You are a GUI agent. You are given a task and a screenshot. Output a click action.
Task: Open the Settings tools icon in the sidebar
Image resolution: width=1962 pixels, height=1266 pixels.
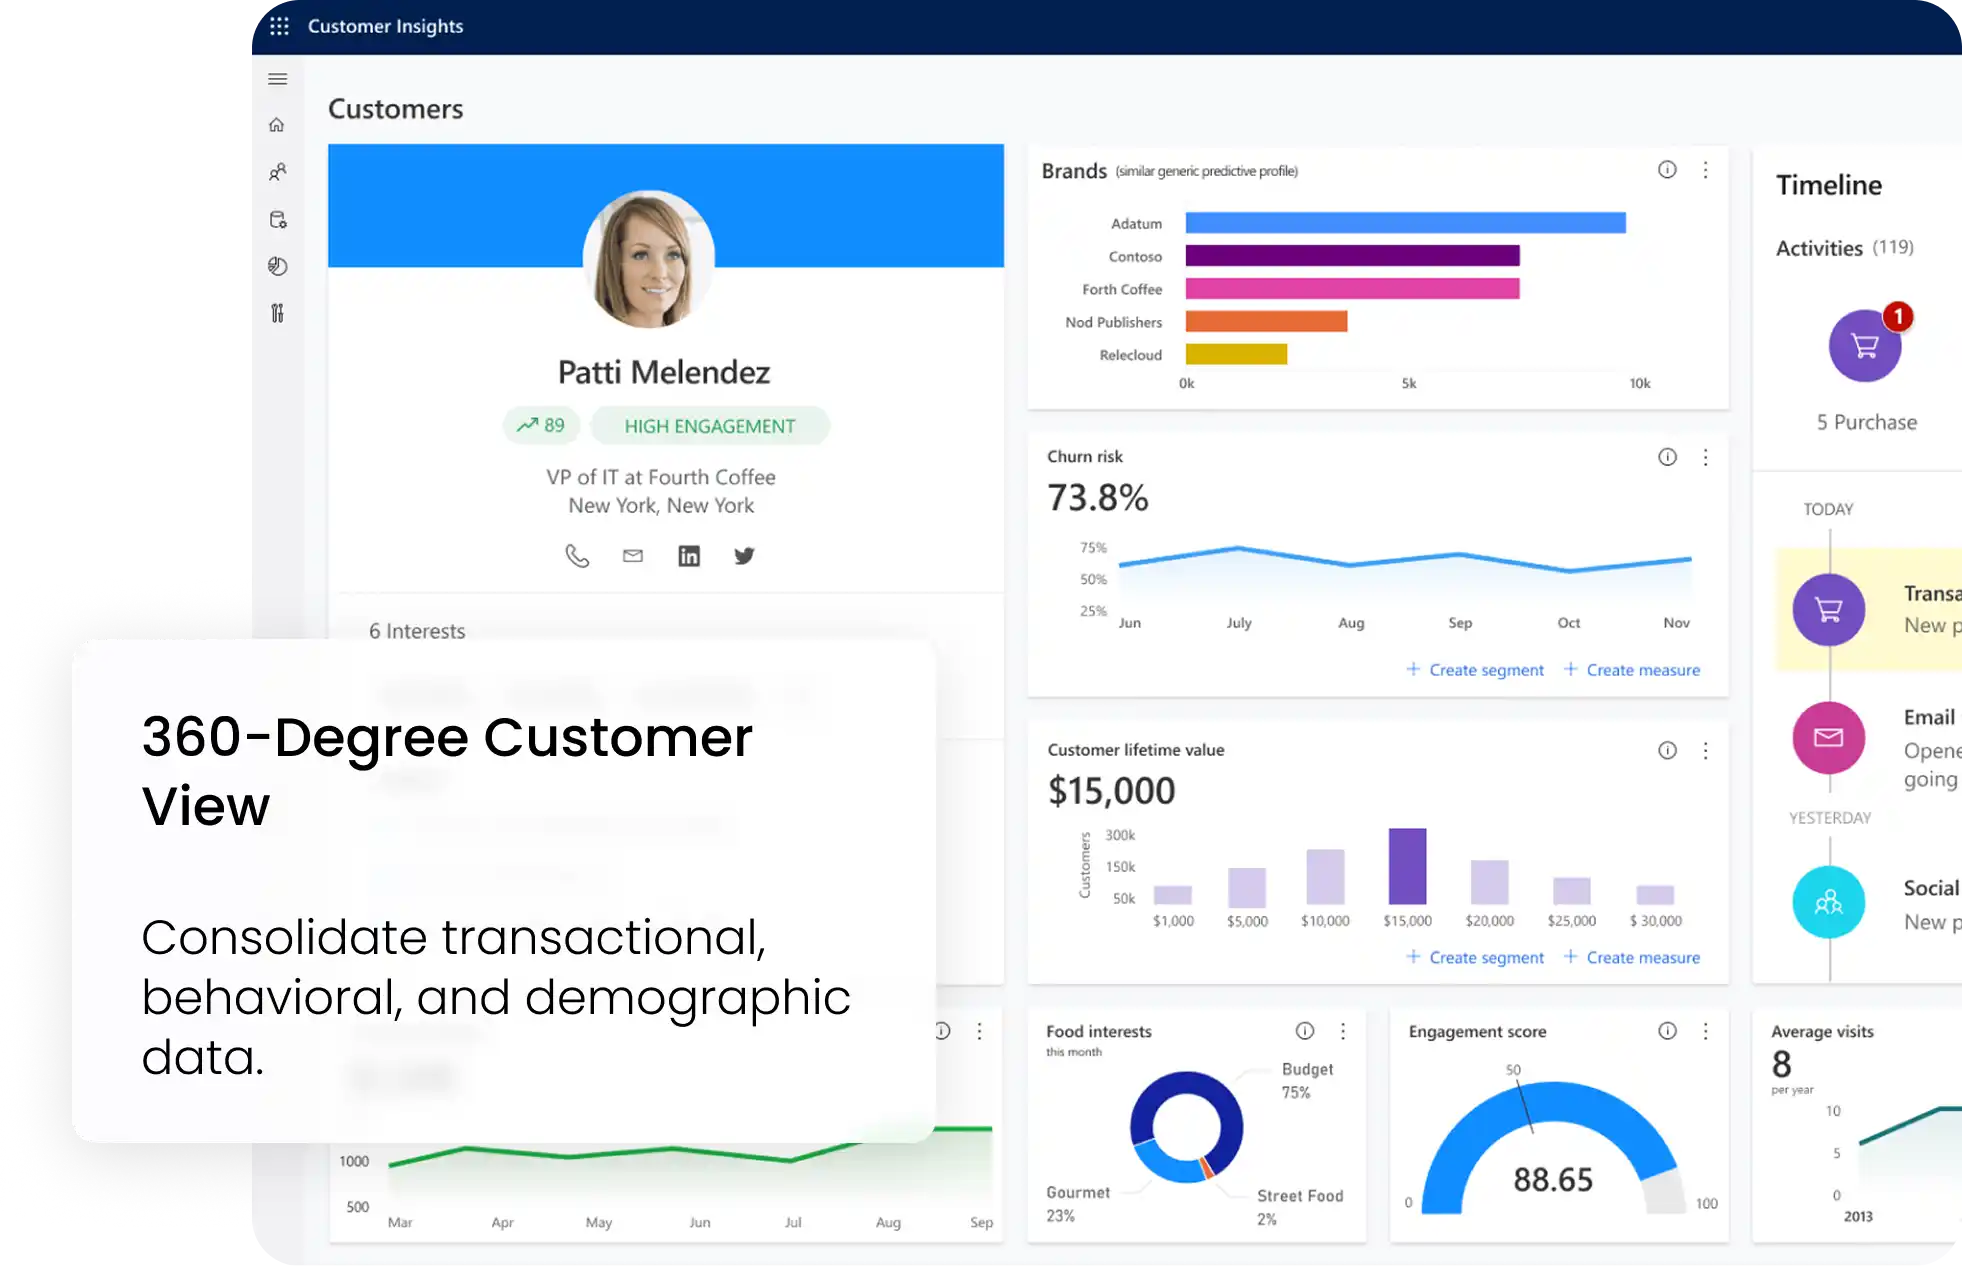(x=277, y=313)
